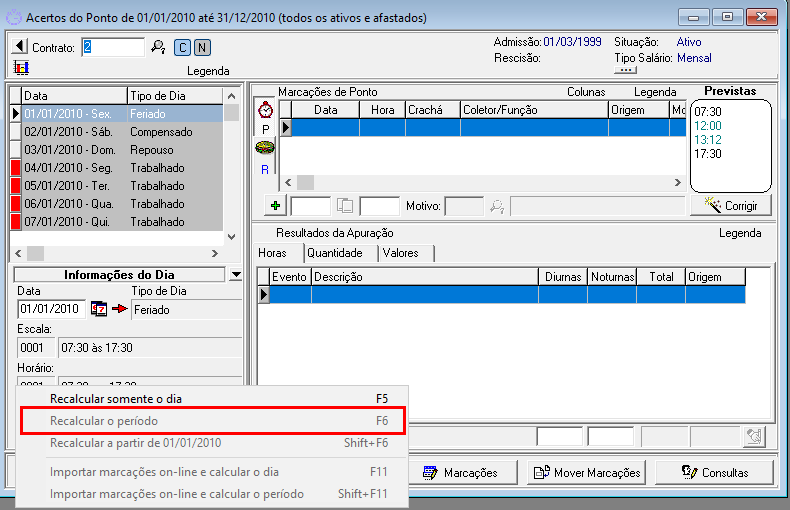The image size is (790, 510).
Task: Switch to the Quantidade tab
Action: [x=335, y=253]
